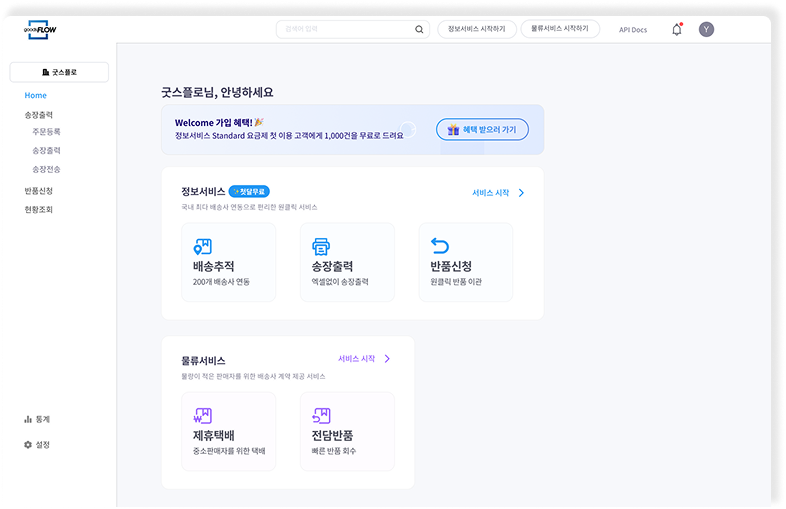Viewport: 786px width, 509px height.
Task: Click the 200개 배송사 연동 text
Action: pos(221,282)
